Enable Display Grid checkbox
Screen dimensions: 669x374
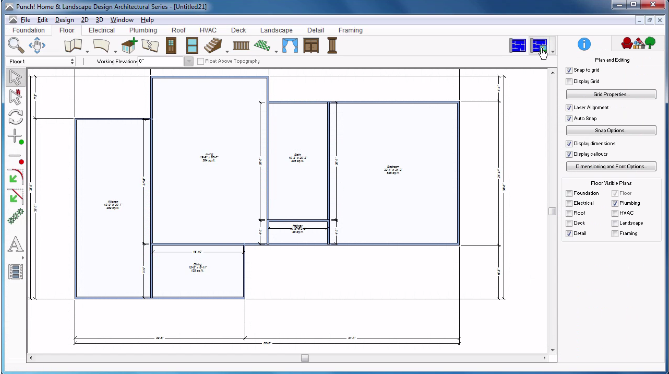(x=569, y=81)
